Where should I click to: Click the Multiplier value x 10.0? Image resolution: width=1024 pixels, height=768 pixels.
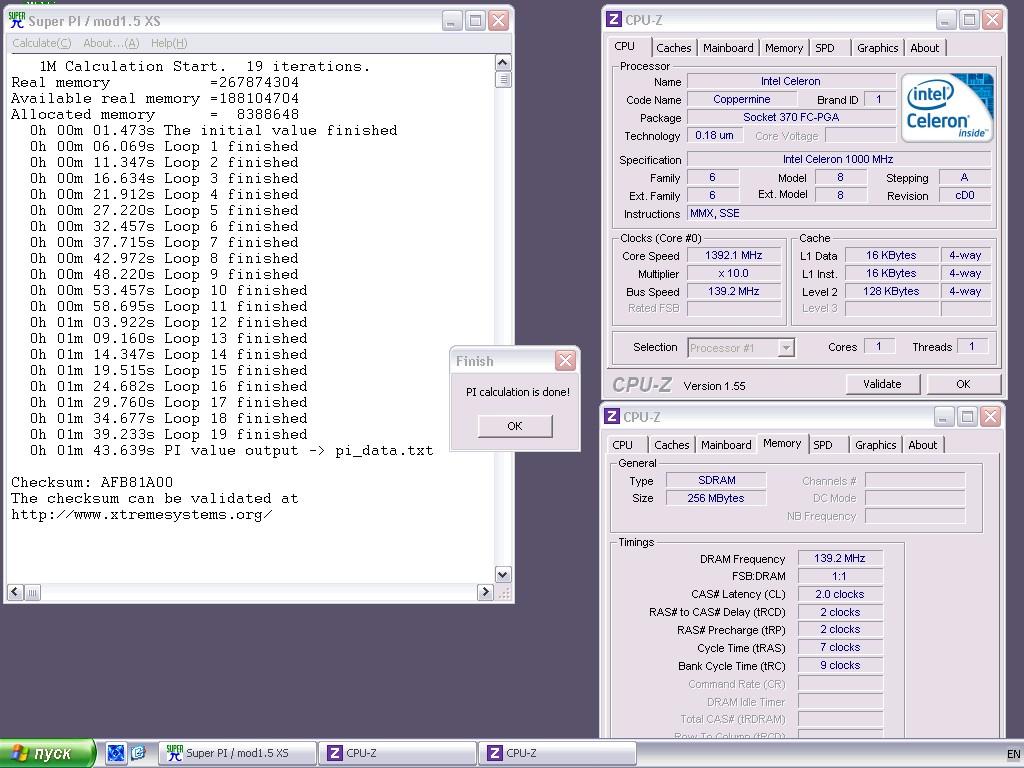click(x=733, y=274)
